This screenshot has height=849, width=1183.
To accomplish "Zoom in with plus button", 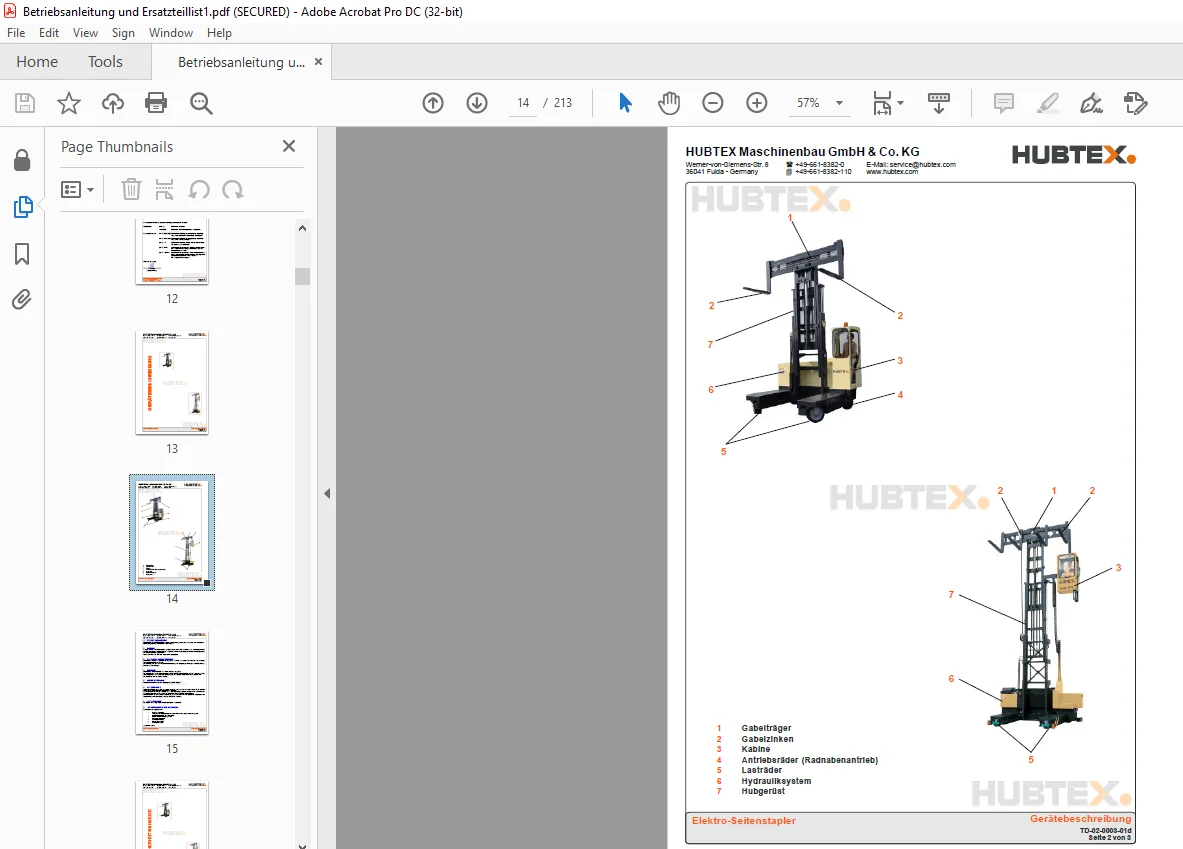I will click(757, 103).
